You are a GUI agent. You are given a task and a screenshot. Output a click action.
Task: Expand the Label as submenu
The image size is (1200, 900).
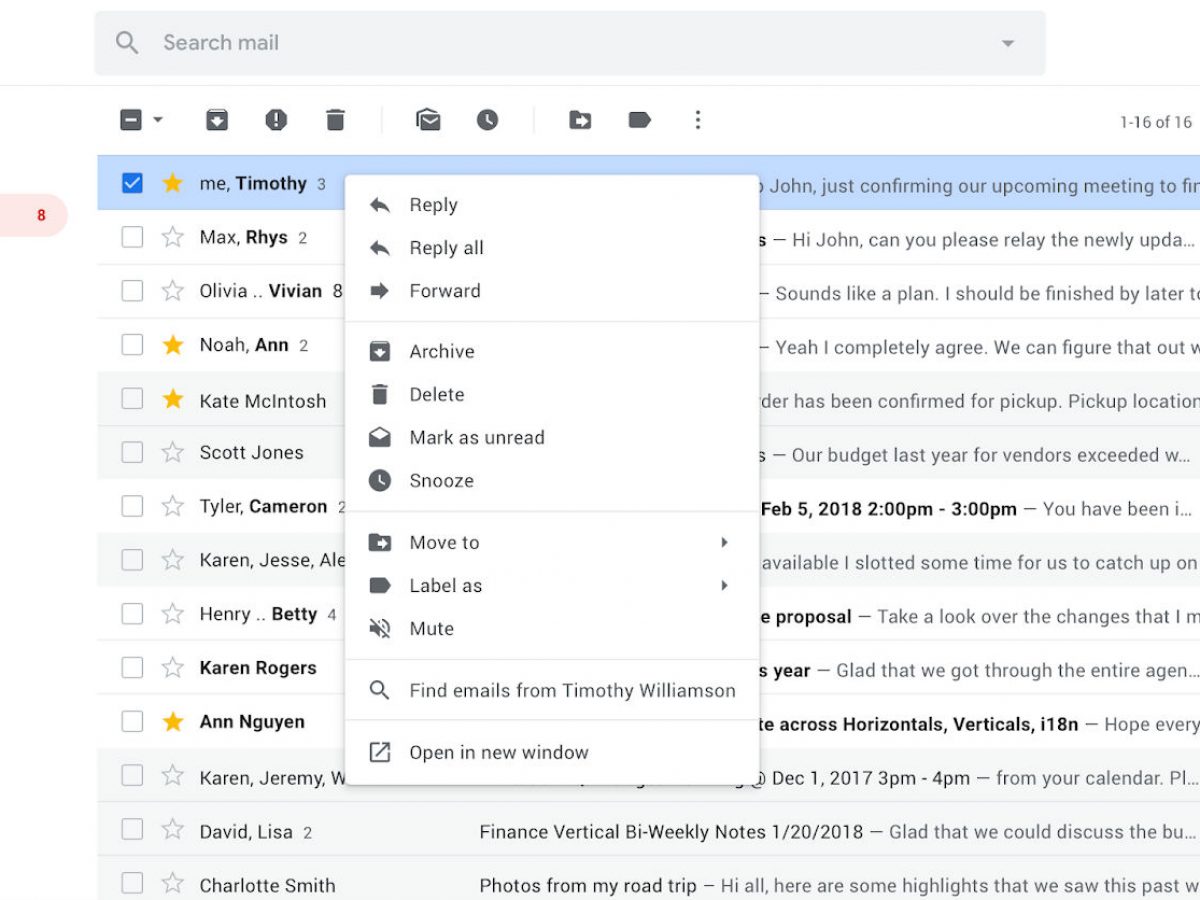point(723,586)
